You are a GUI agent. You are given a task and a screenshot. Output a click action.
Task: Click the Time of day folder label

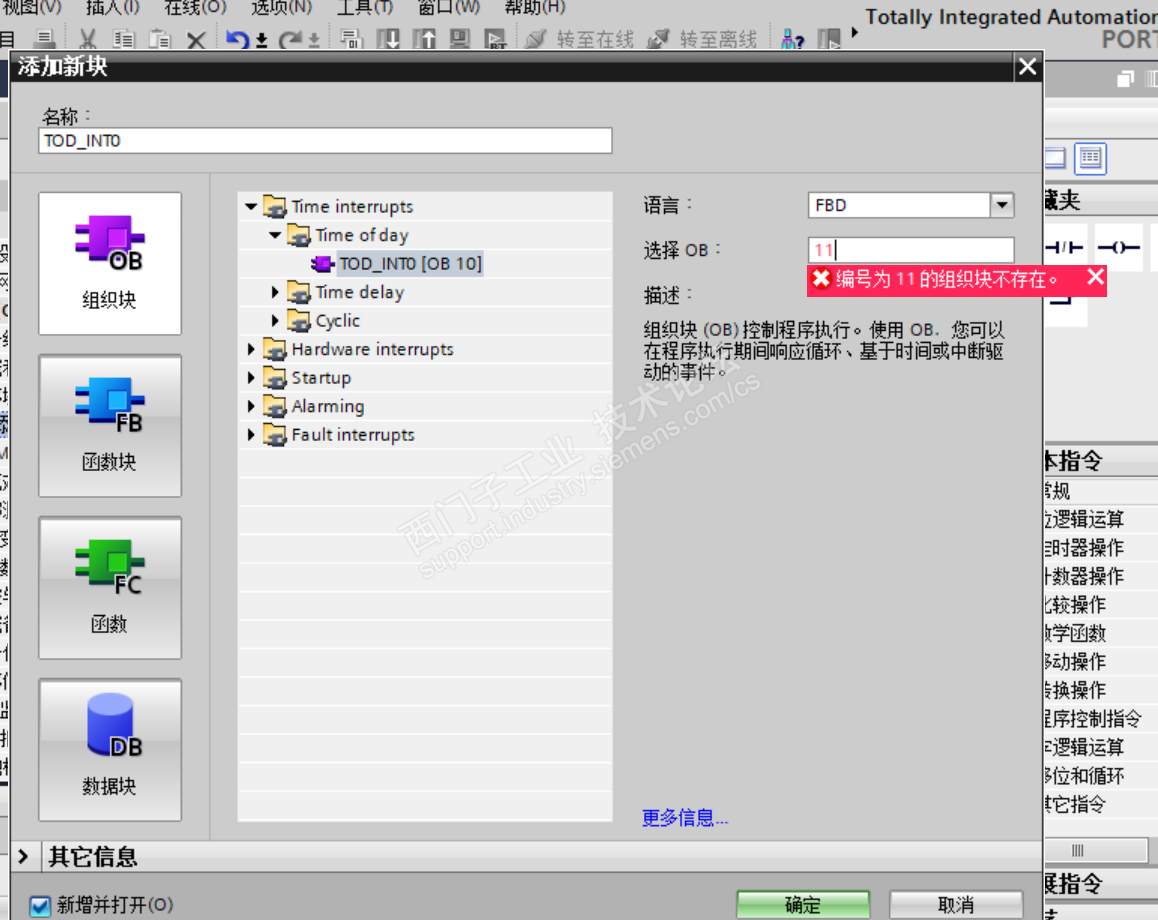click(x=362, y=236)
